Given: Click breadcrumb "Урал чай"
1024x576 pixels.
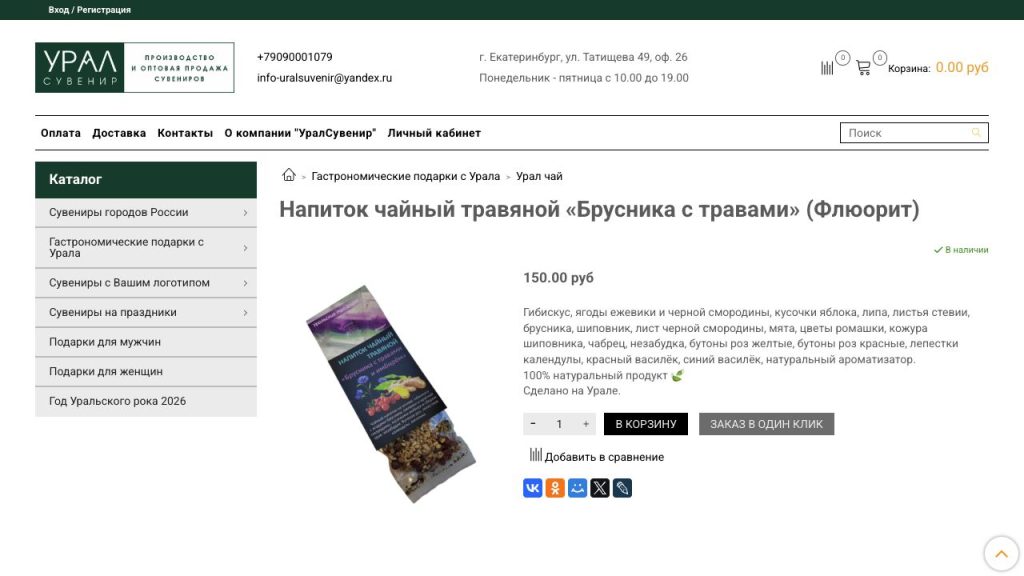Looking at the screenshot, I should (539, 176).
